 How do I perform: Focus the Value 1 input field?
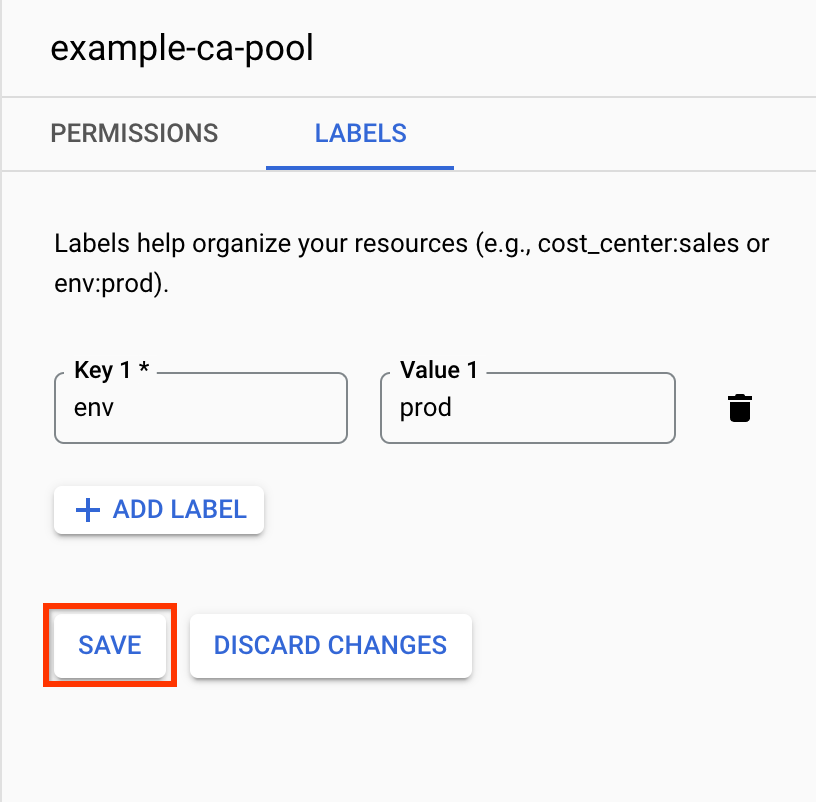point(527,408)
